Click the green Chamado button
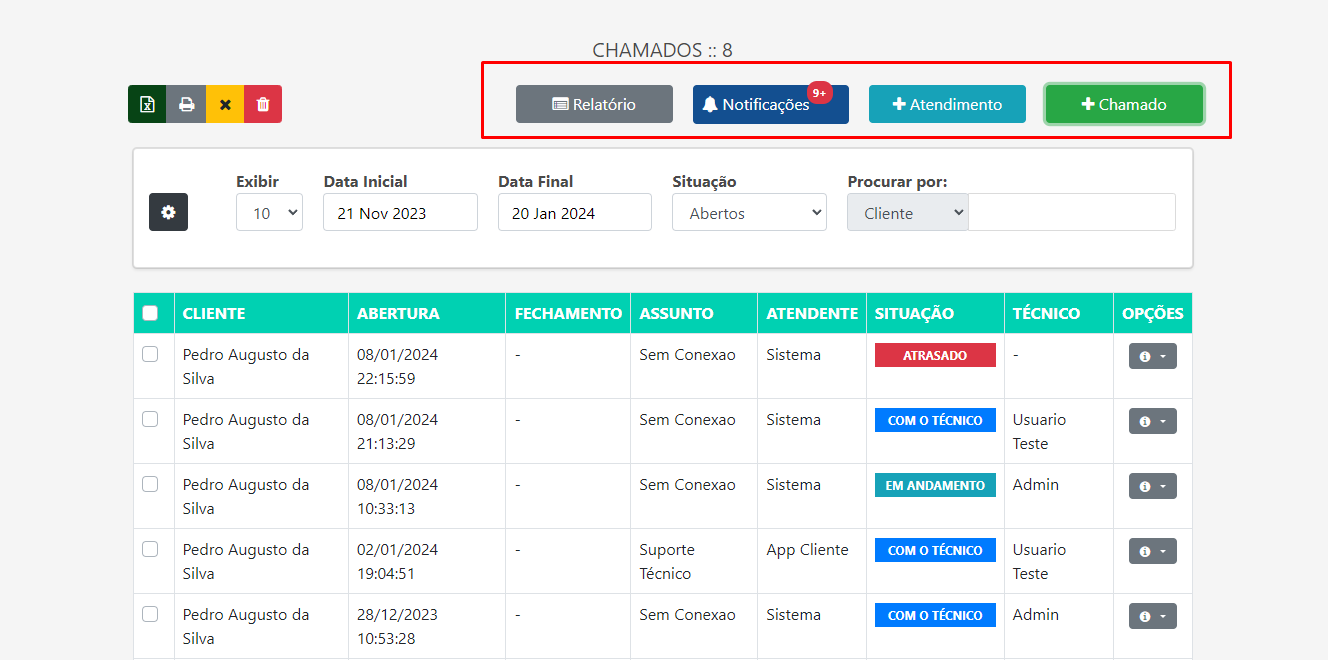The height and width of the screenshot is (660, 1328). (1124, 104)
